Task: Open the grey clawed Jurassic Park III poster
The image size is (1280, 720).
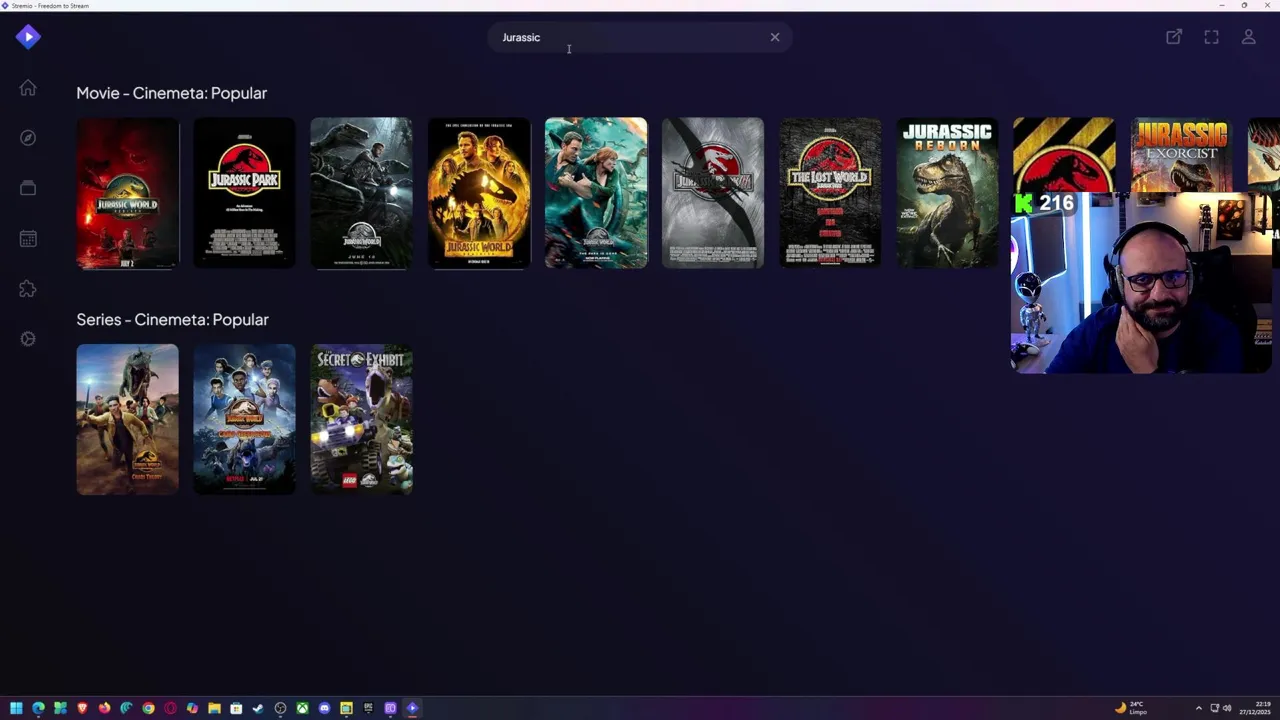Action: (x=713, y=193)
